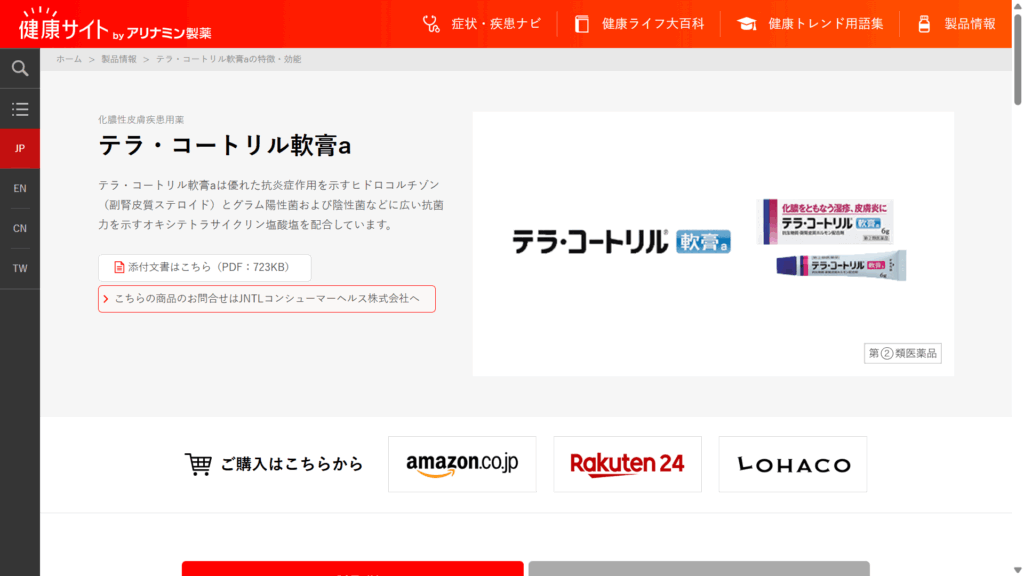This screenshot has height=576, width=1024.
Task: Switch language to TW
Action: click(x=20, y=268)
